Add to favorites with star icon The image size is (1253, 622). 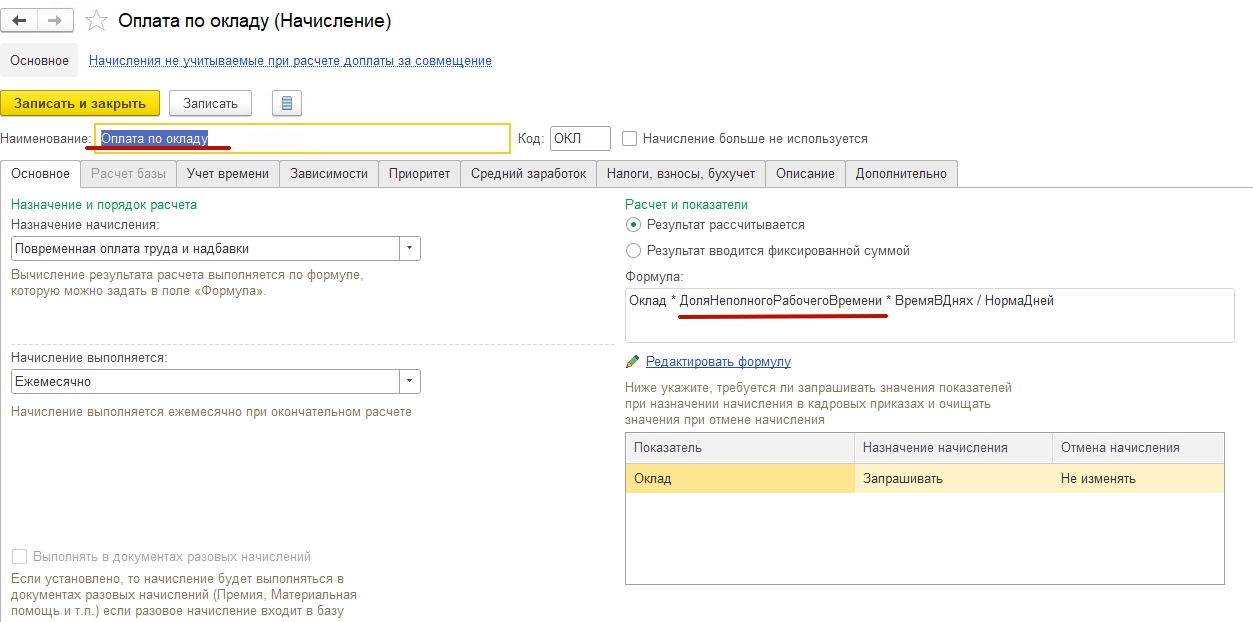pos(96,20)
